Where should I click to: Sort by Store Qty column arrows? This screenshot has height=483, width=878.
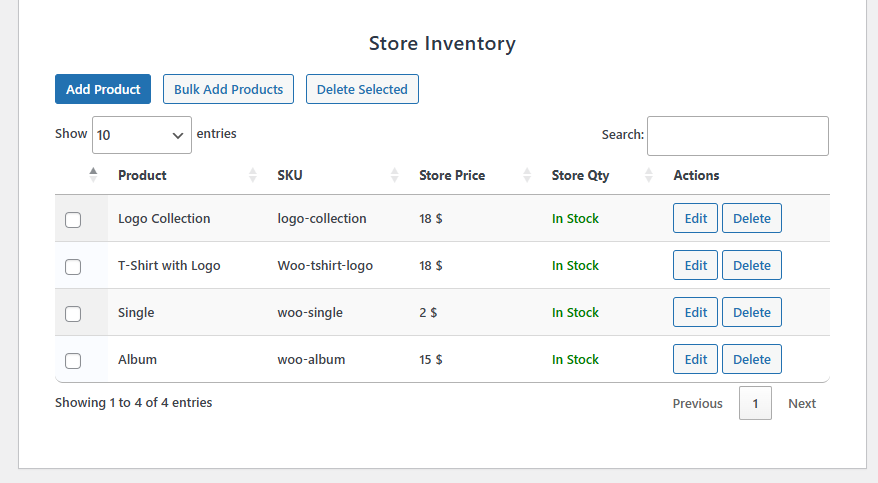pyautogui.click(x=649, y=175)
